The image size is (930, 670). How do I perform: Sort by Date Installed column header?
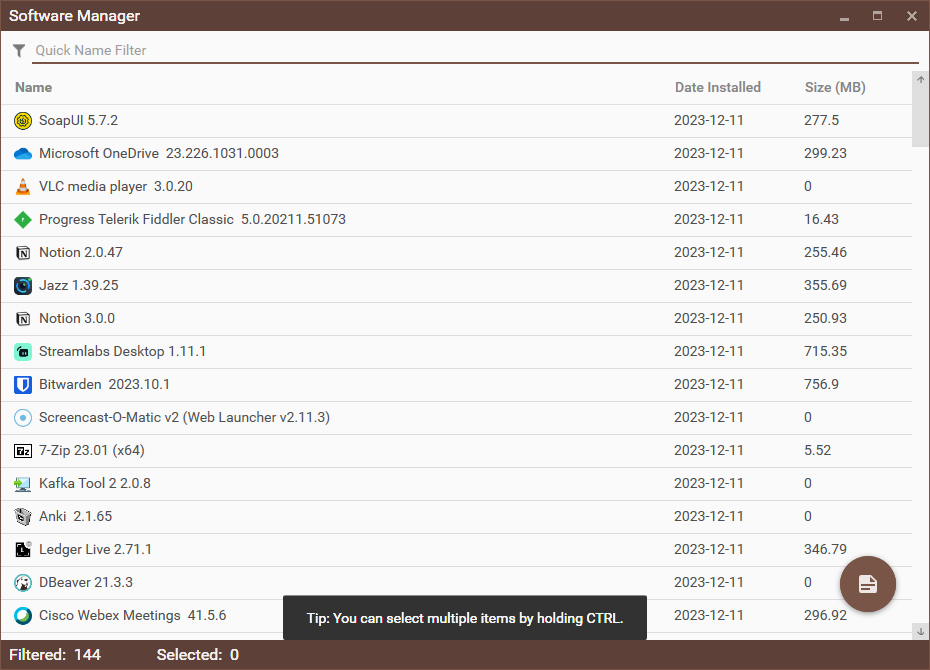pos(717,88)
